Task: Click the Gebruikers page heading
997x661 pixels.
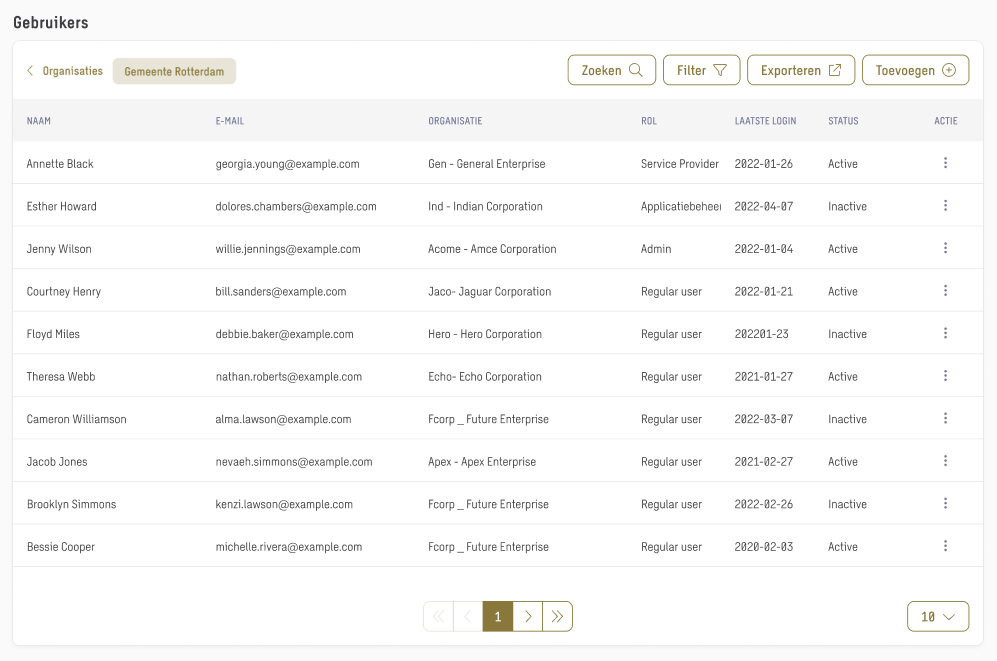Action: pos(51,22)
